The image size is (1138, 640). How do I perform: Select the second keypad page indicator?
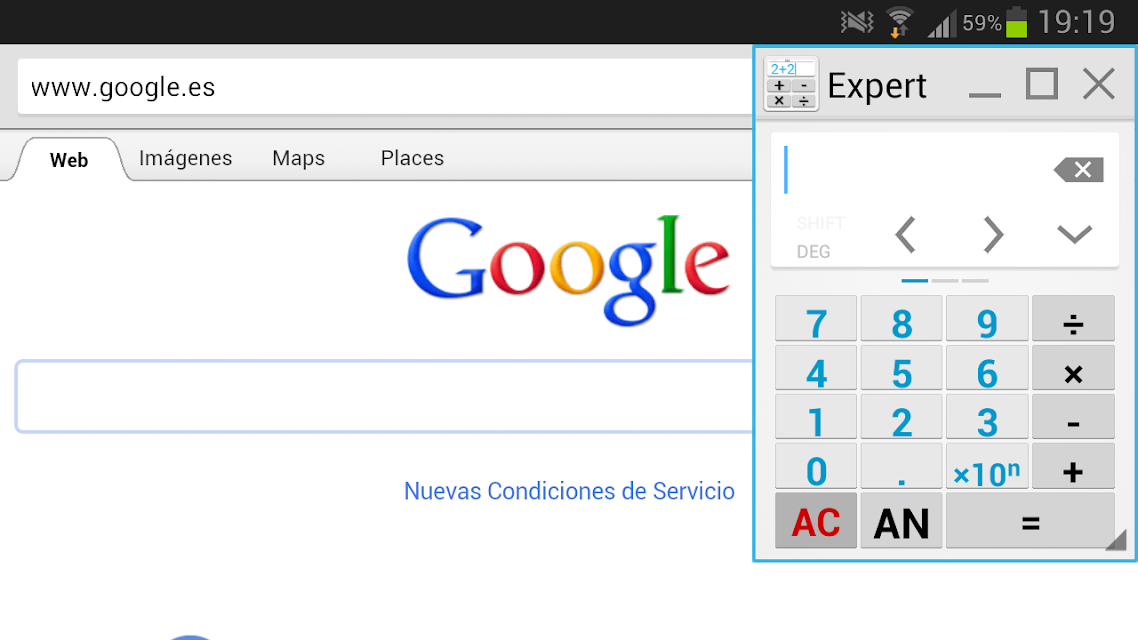pos(945,280)
